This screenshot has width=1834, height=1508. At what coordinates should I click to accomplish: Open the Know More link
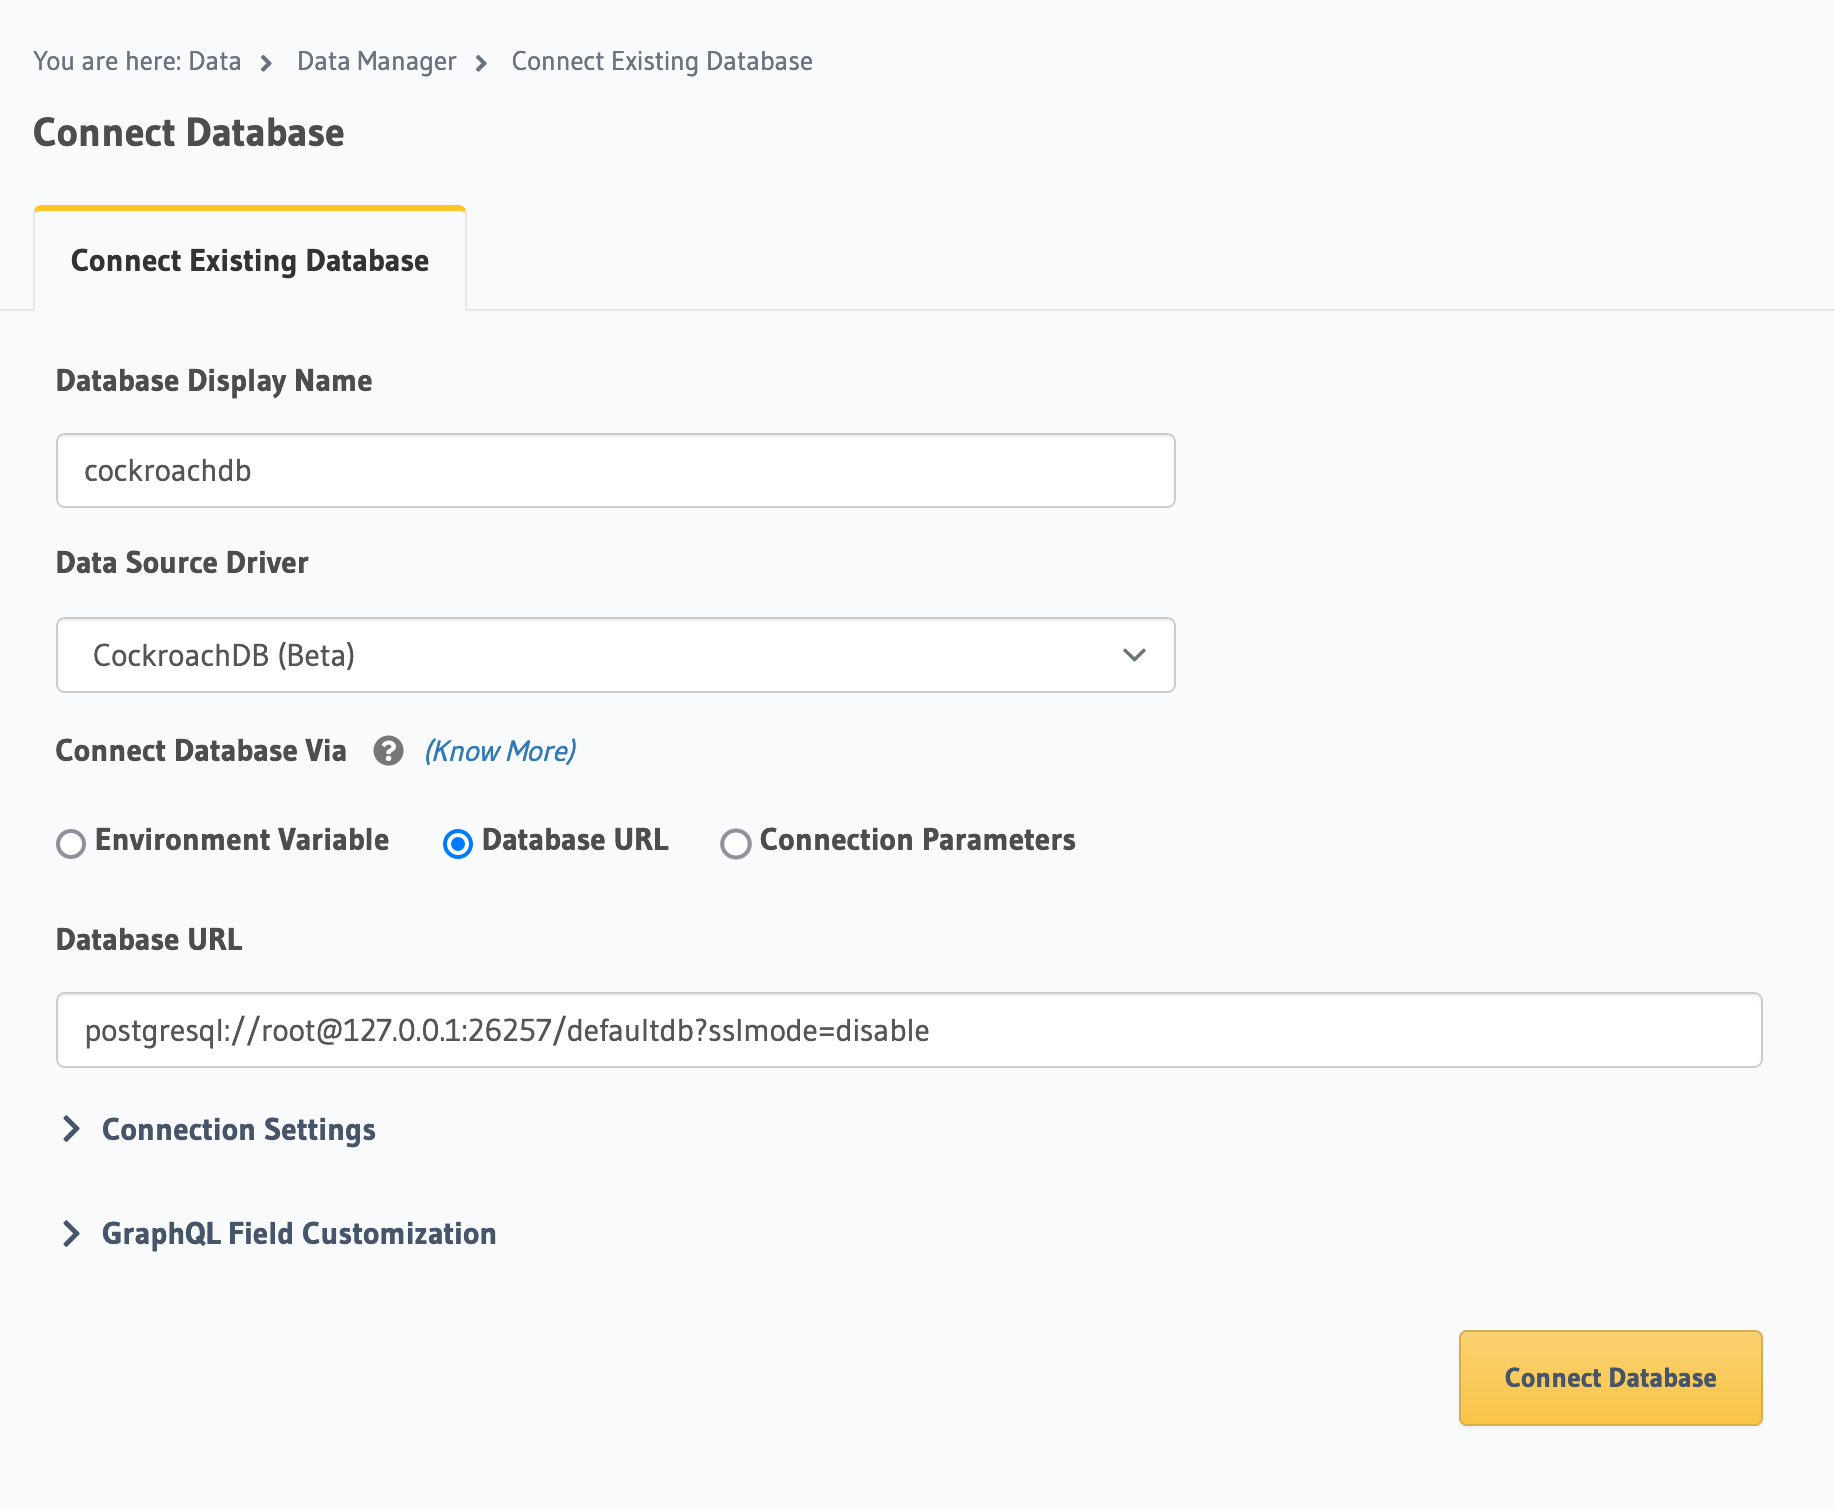click(500, 751)
